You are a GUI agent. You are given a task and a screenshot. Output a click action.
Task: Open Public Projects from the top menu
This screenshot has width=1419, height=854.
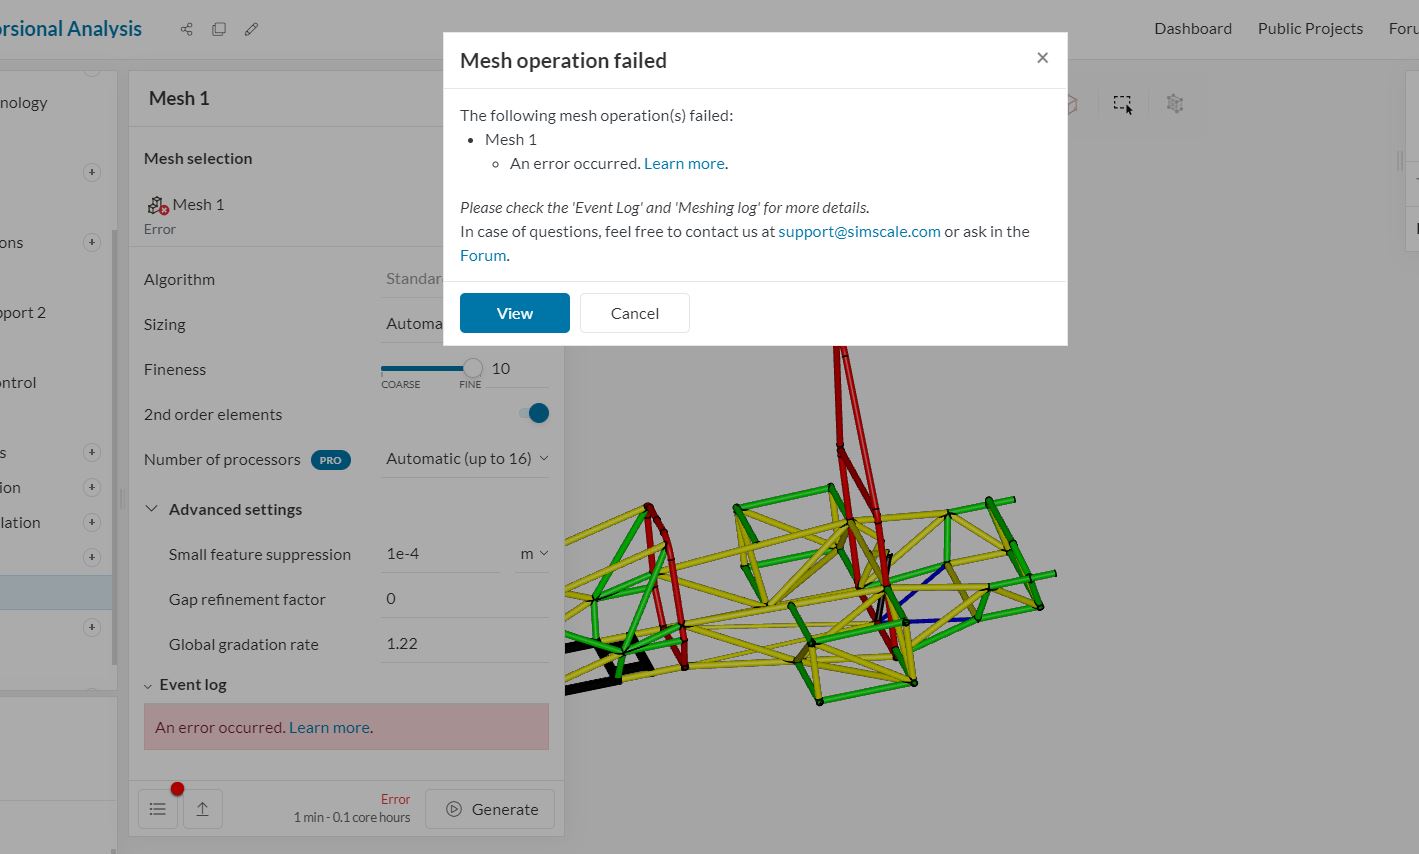point(1310,29)
